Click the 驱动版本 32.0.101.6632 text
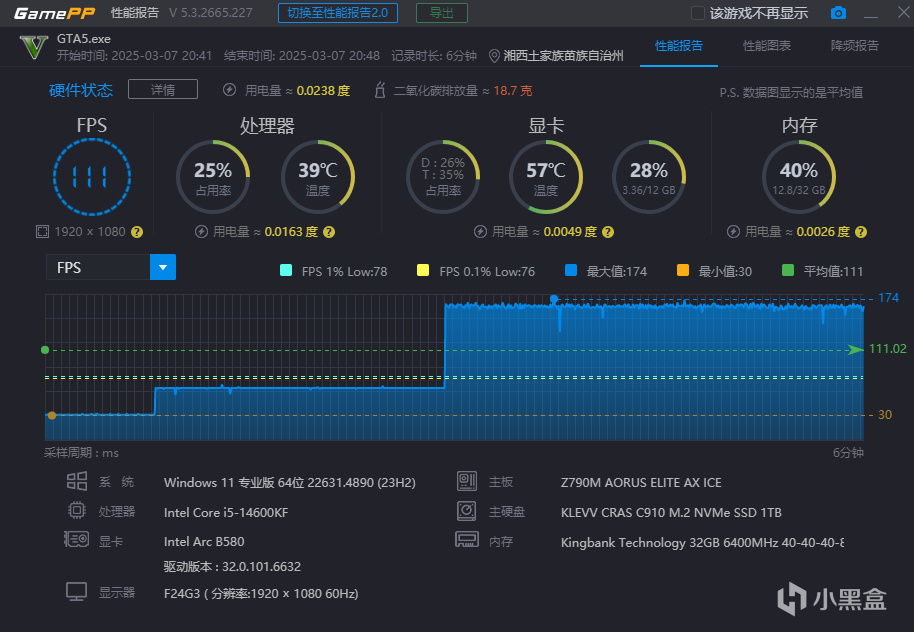This screenshot has width=914, height=632. (x=232, y=567)
